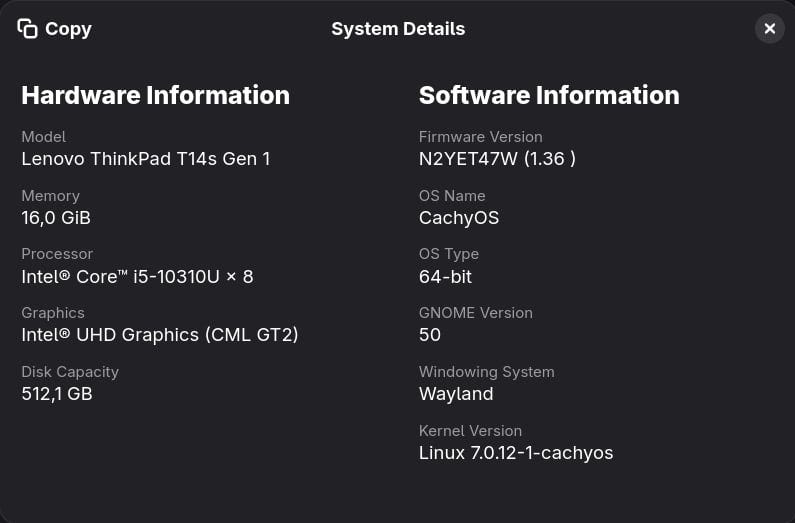The height and width of the screenshot is (523, 795).
Task: Click the Copy button label
Action: pos(68,29)
